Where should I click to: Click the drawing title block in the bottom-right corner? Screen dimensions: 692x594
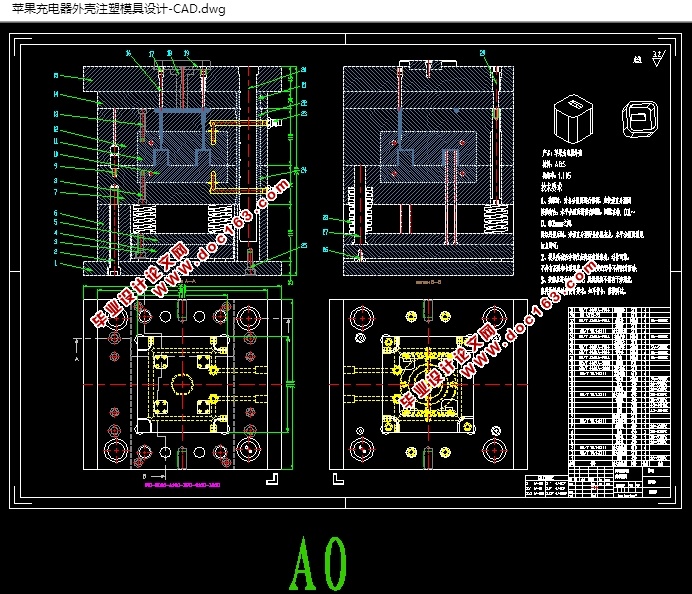pyautogui.click(x=619, y=482)
